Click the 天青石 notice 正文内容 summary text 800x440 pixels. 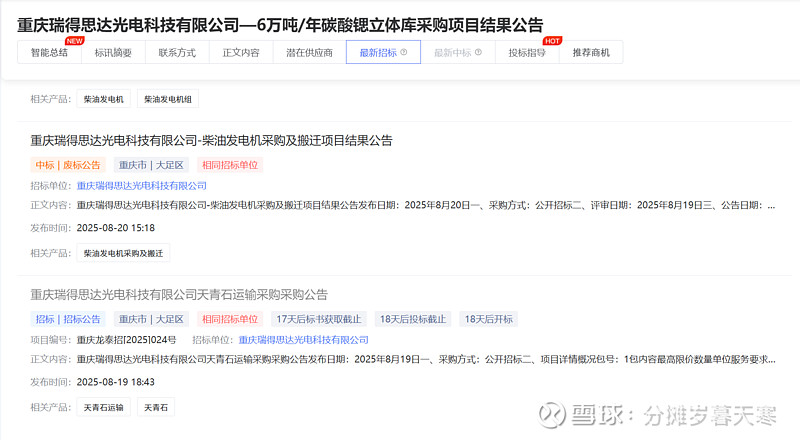(426, 359)
